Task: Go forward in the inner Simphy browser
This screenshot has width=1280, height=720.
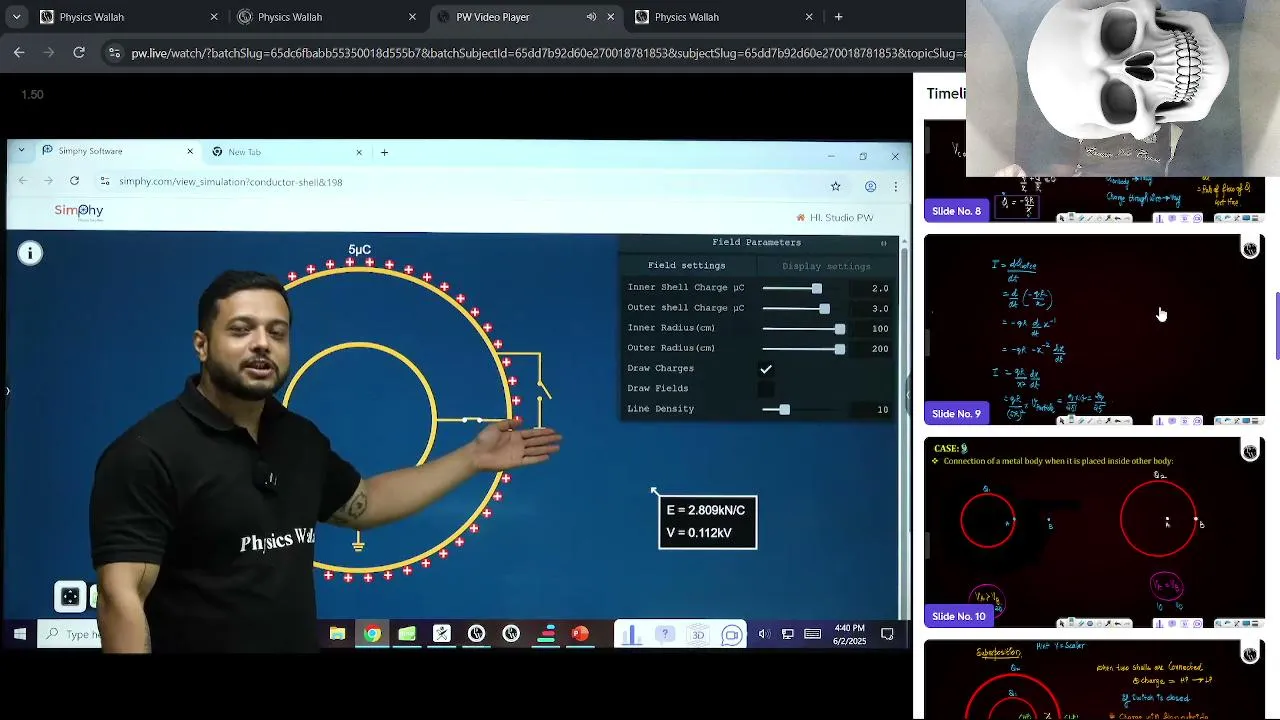Action: pos(48,181)
